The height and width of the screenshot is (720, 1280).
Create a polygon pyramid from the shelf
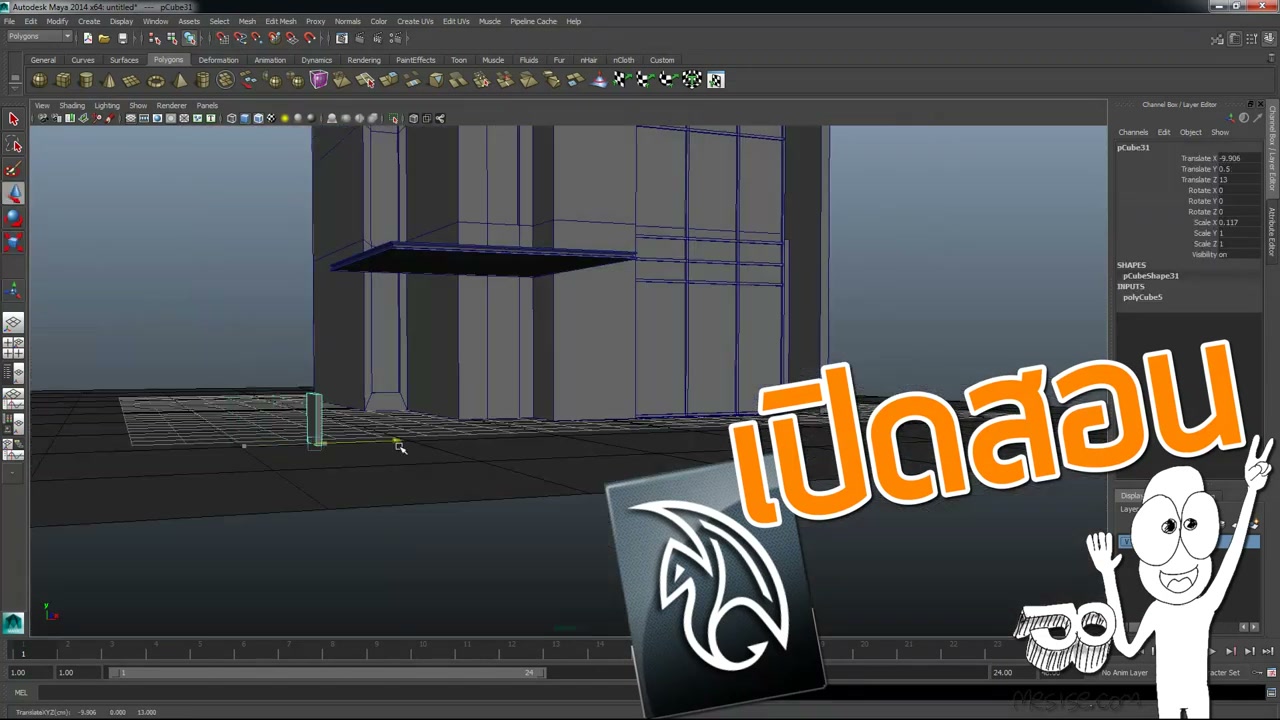click(180, 80)
